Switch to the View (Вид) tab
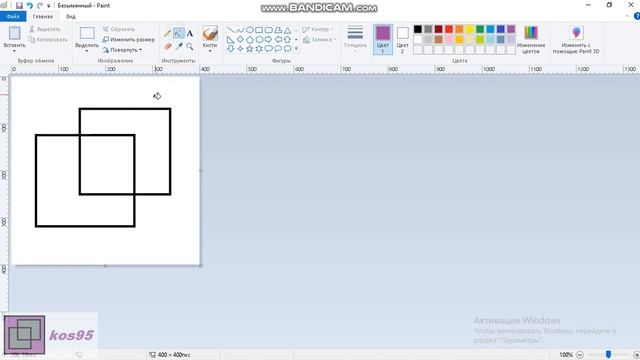Viewport: 640px width, 360px height. 71,17
